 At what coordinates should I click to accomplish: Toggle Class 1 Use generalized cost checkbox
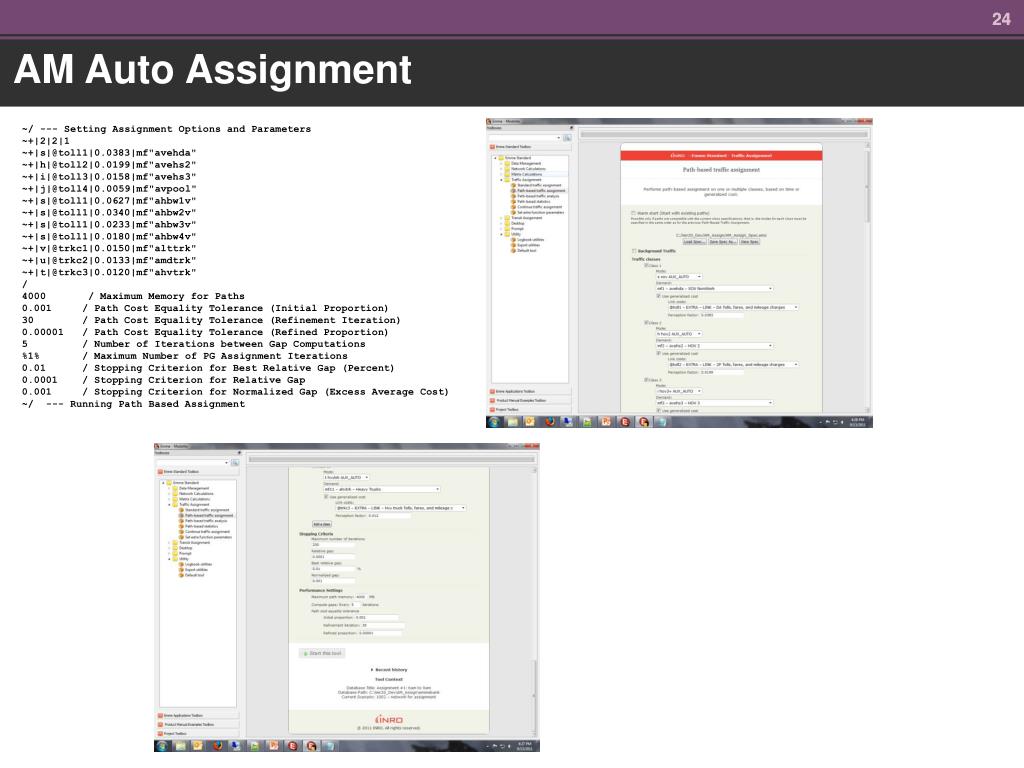click(x=658, y=296)
